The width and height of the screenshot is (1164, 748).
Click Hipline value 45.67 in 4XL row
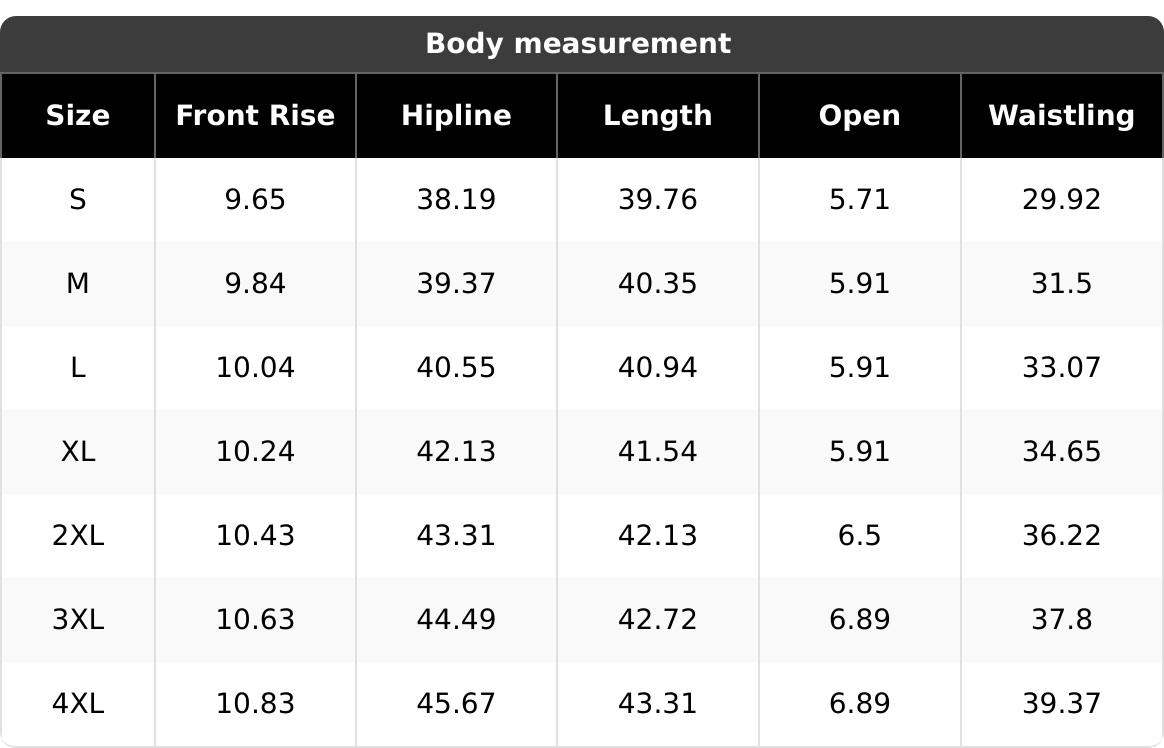[456, 704]
